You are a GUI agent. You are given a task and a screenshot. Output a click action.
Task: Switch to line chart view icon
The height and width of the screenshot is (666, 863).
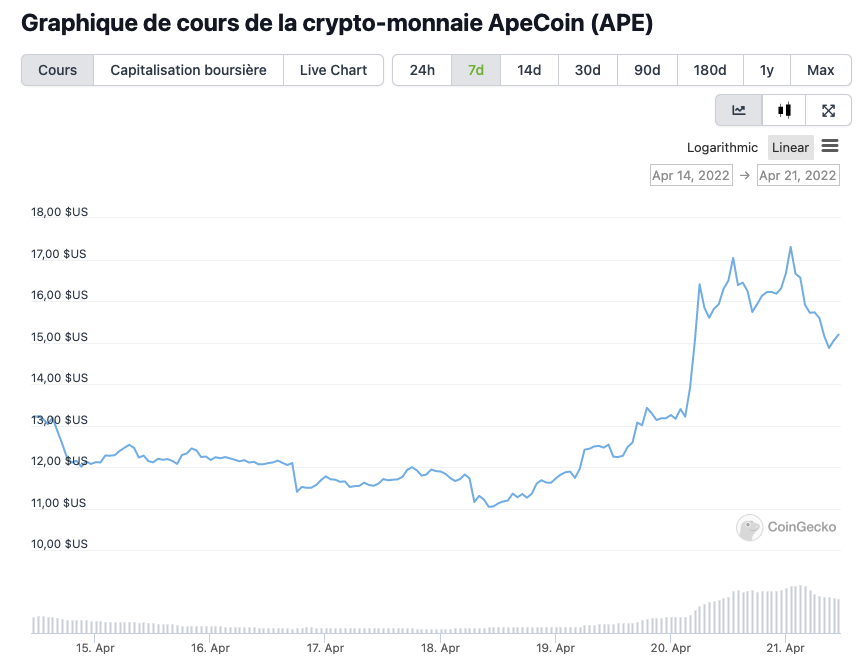point(739,110)
